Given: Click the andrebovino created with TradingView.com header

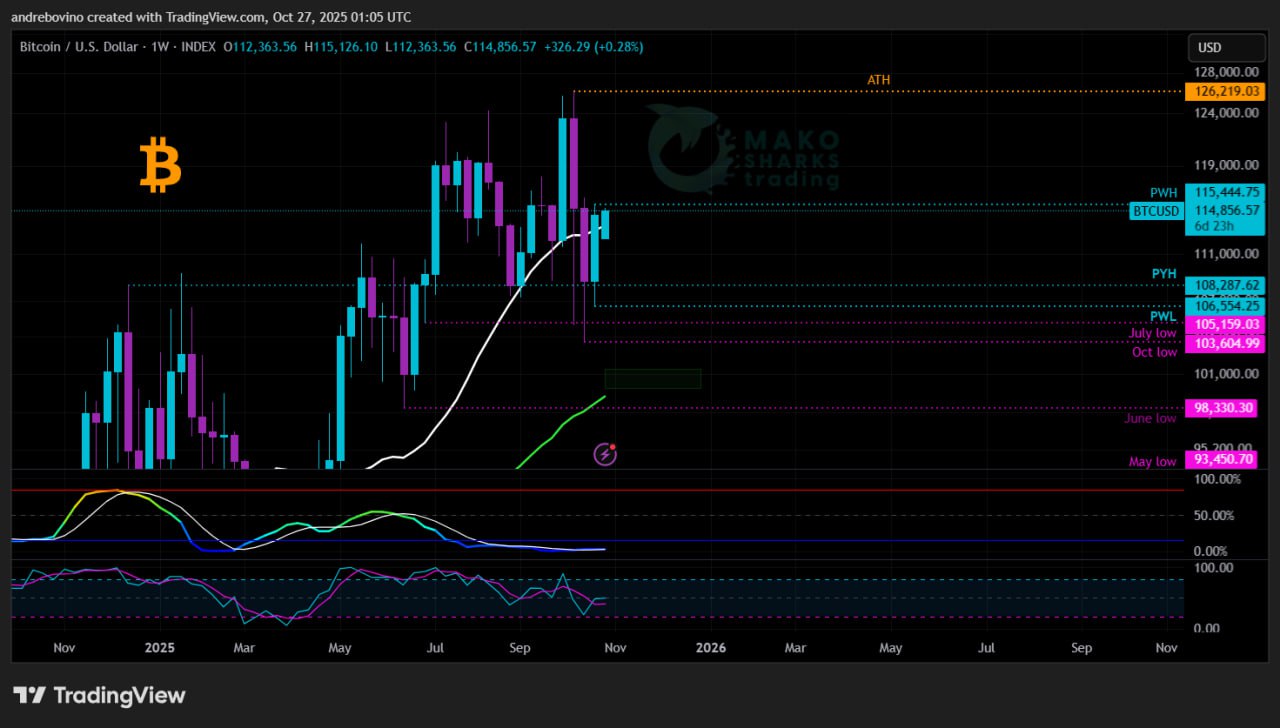Looking at the screenshot, I should tap(211, 17).
